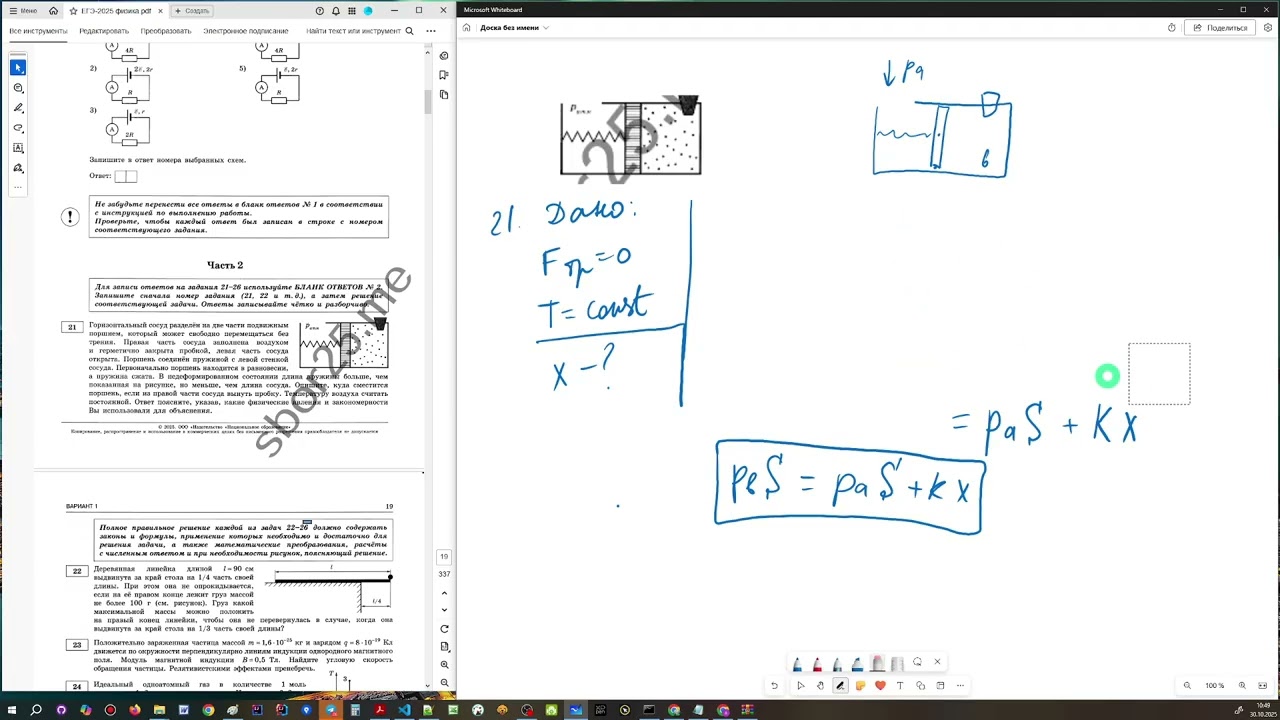Open the Acrobat apps grid icon
Image resolution: width=1280 pixels, height=720 pixels.
352,11
